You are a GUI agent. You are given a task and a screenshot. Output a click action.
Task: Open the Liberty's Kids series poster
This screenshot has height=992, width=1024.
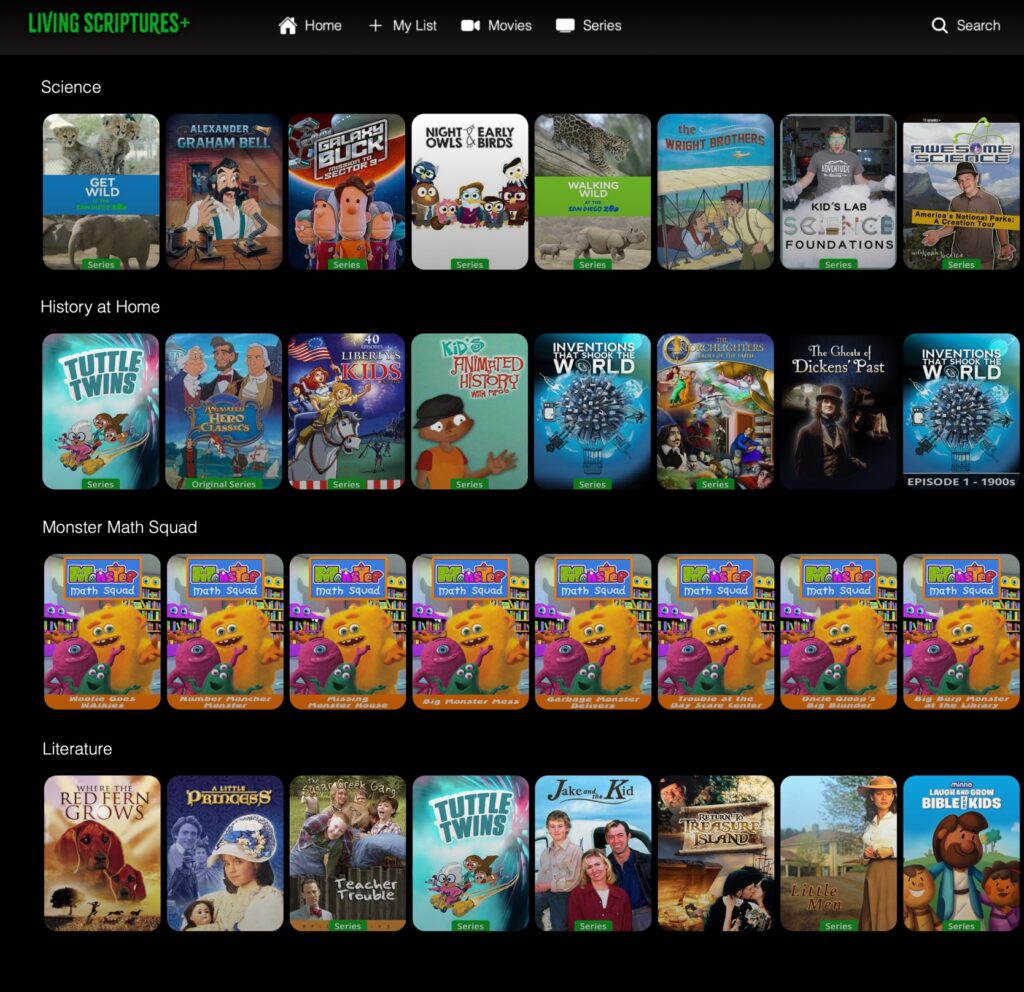click(346, 411)
